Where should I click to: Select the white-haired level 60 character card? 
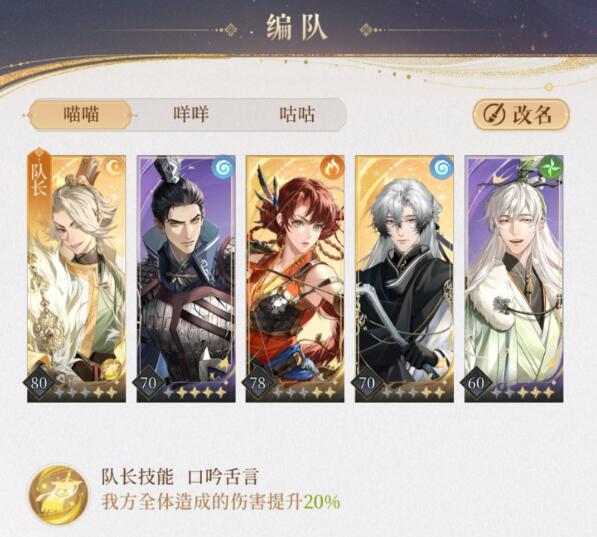coord(514,278)
